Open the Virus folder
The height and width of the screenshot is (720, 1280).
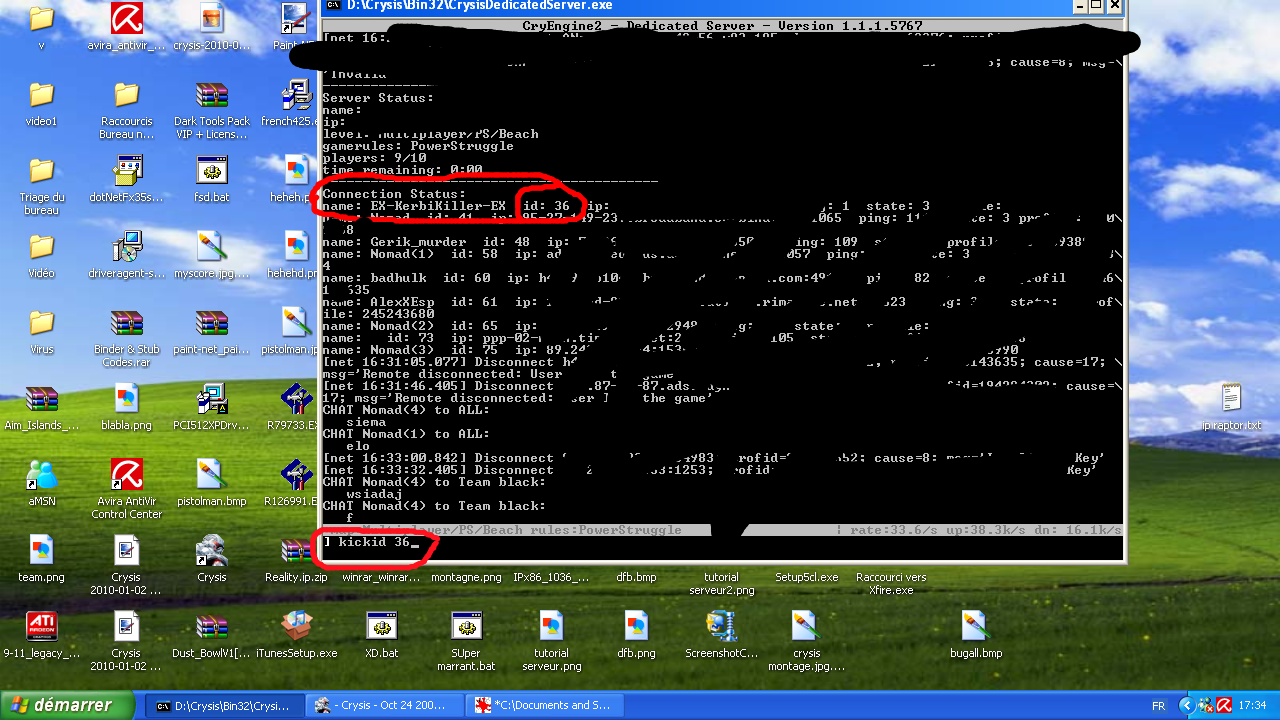(x=41, y=323)
